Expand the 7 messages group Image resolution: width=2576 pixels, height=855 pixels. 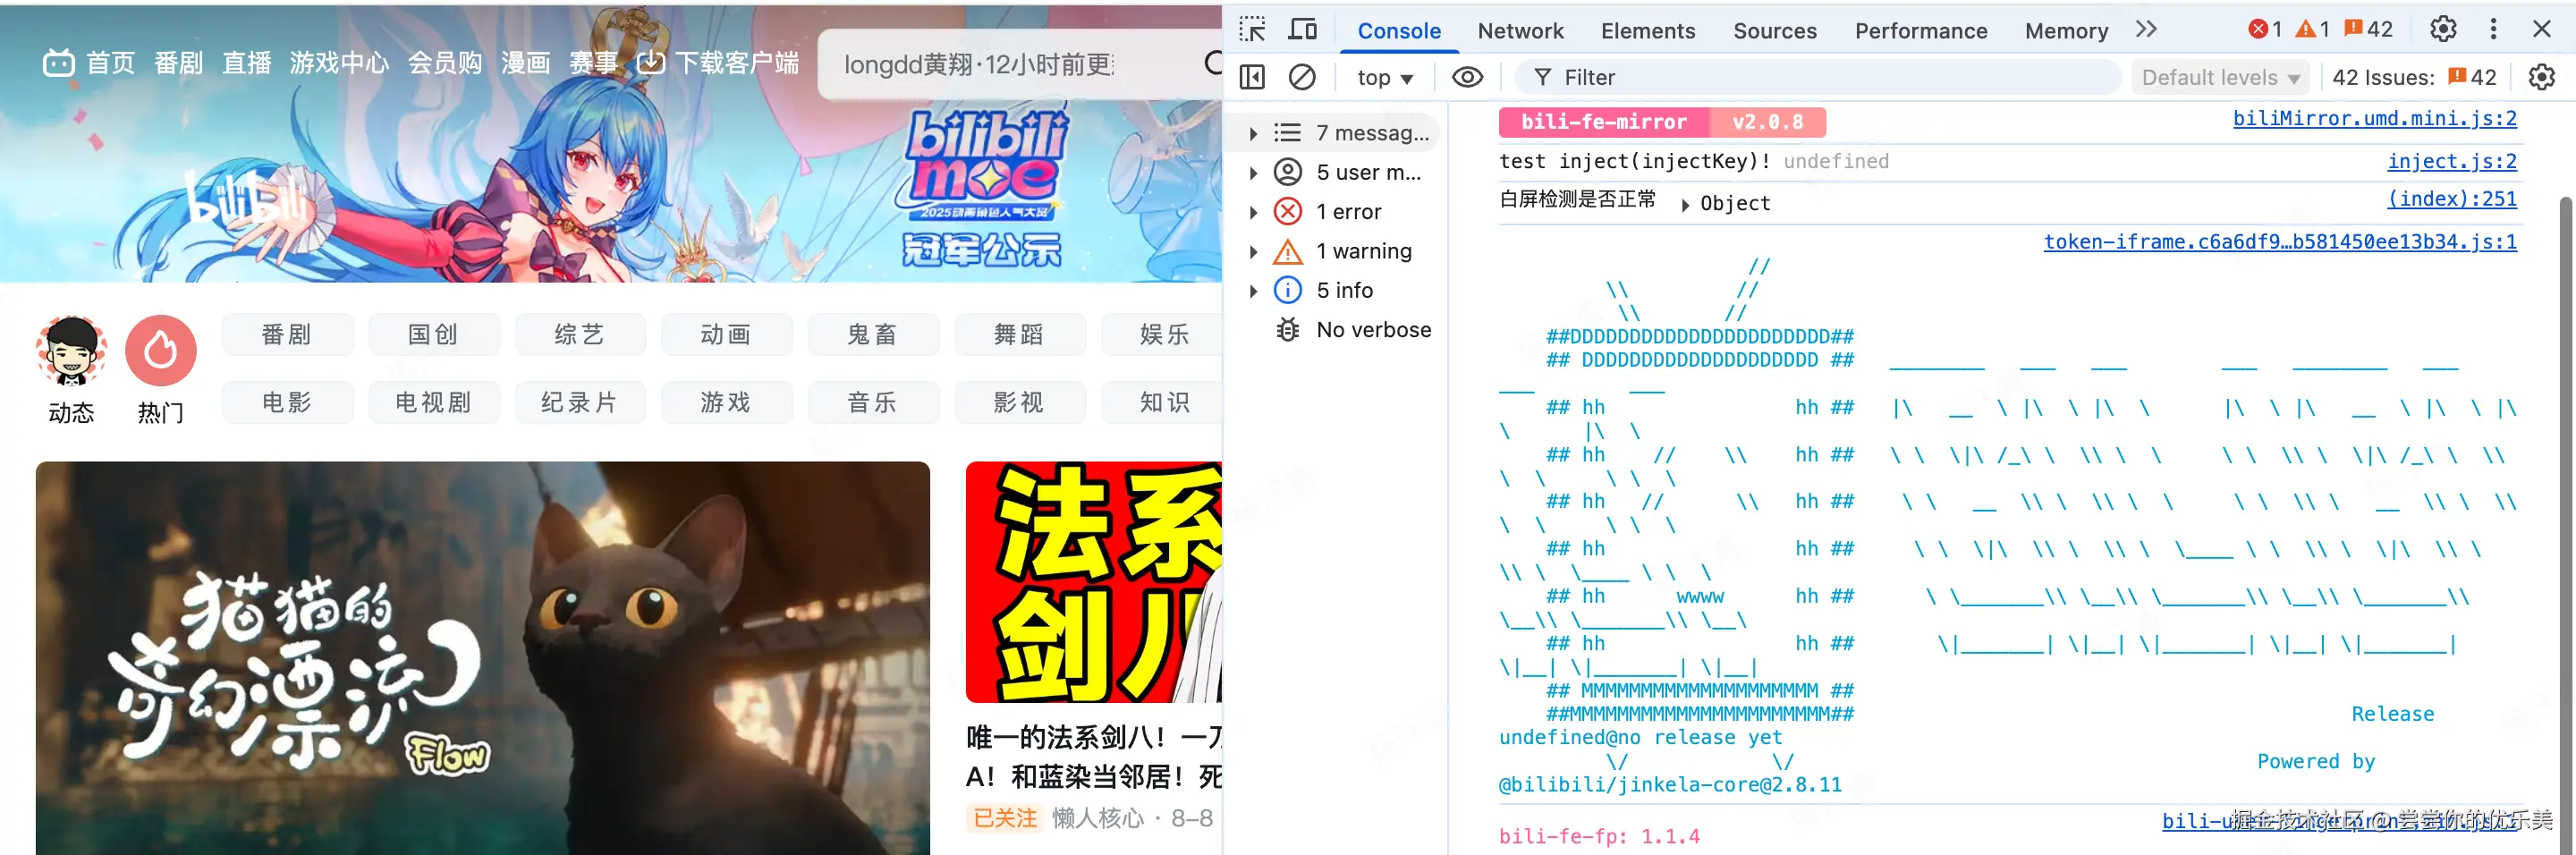tap(1253, 133)
